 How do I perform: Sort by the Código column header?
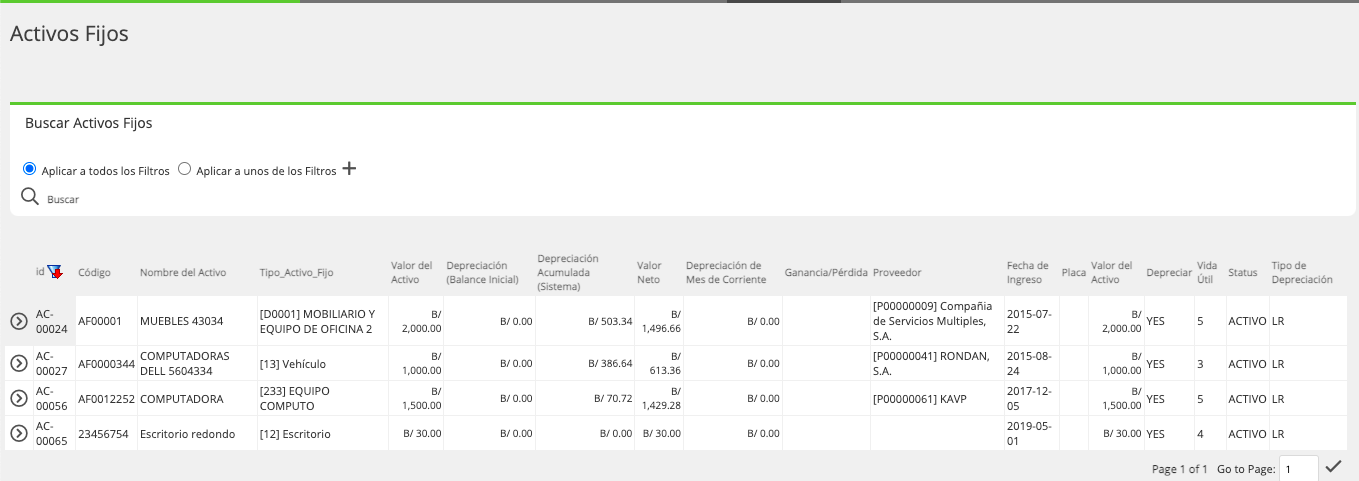[x=94, y=272]
